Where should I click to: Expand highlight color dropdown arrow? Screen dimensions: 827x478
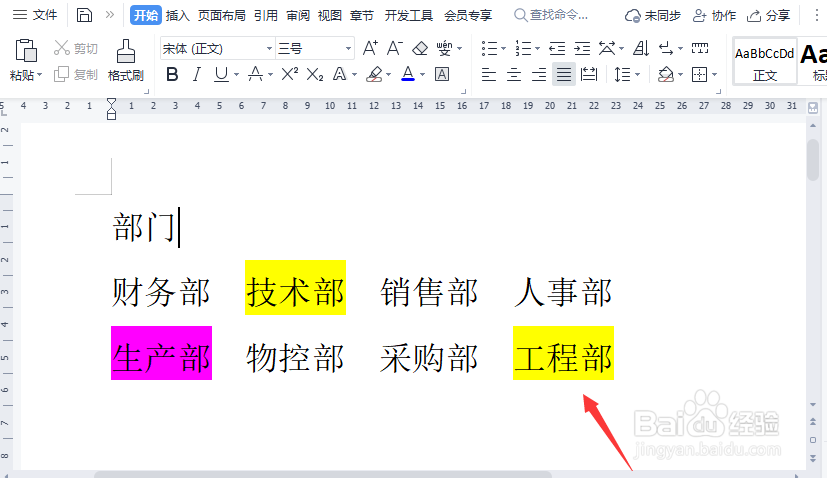point(389,75)
